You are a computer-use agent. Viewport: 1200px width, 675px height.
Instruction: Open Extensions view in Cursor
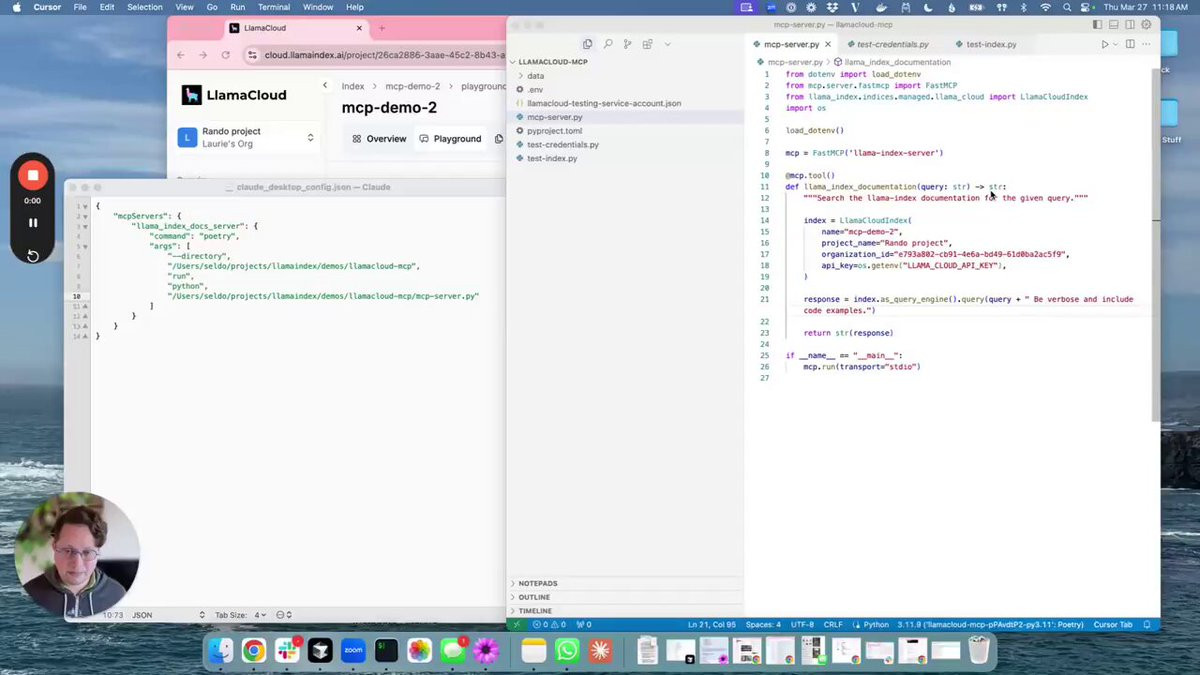647,44
